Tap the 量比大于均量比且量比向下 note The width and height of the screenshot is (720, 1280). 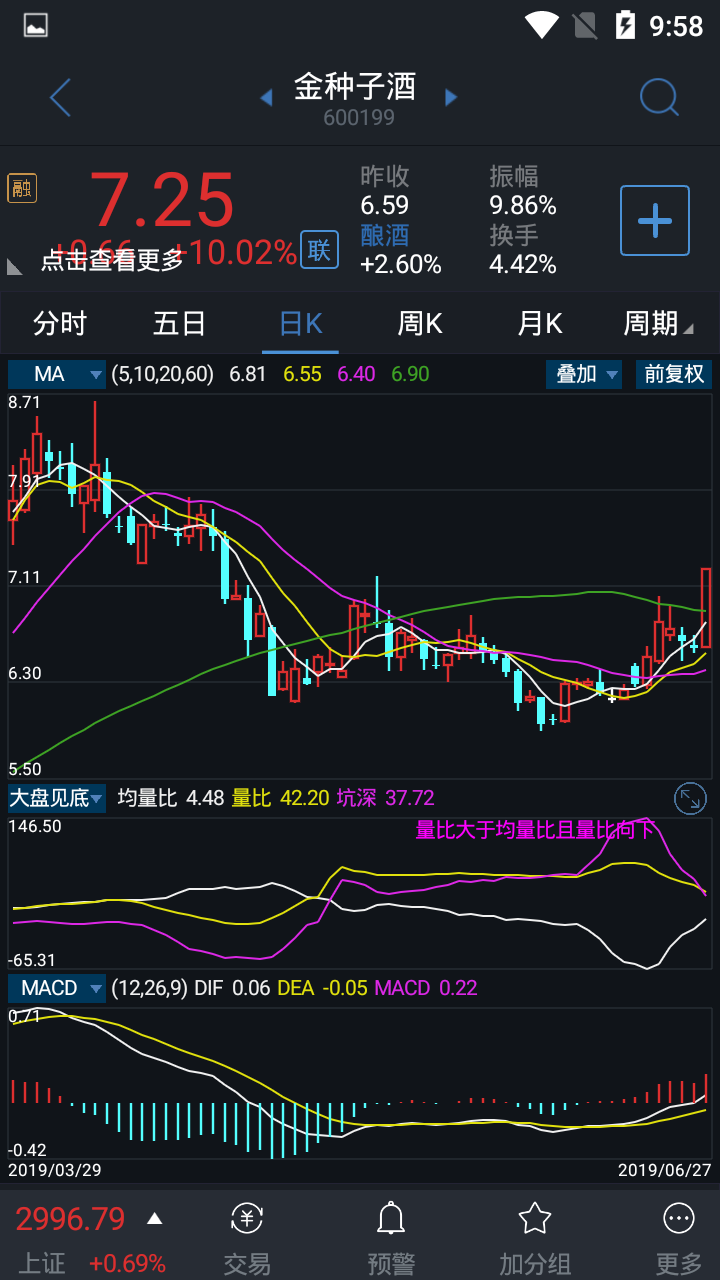[534, 829]
